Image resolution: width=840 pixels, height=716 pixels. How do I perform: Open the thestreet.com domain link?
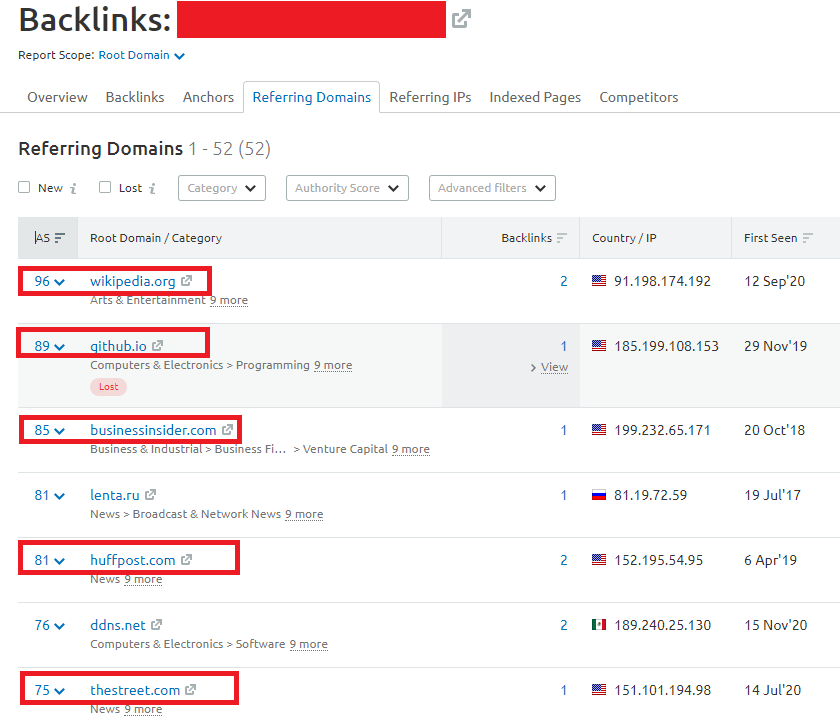135,690
